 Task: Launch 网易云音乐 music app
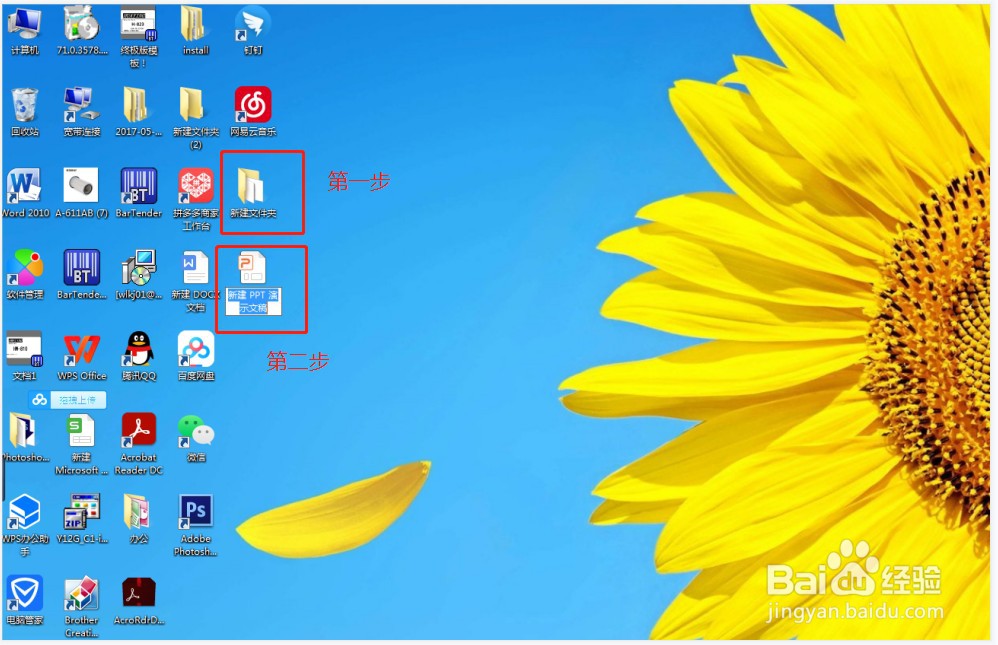pos(253,111)
